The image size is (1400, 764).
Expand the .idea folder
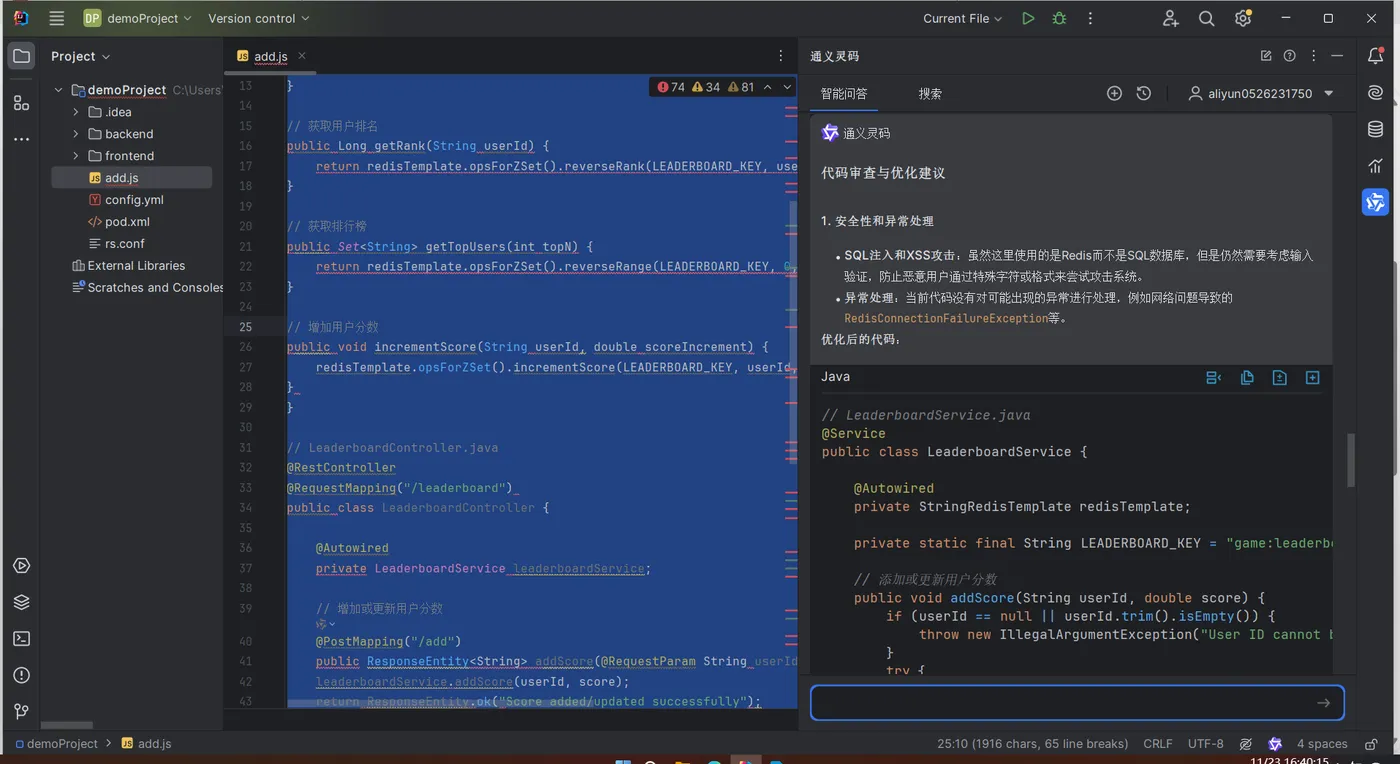[x=76, y=112]
